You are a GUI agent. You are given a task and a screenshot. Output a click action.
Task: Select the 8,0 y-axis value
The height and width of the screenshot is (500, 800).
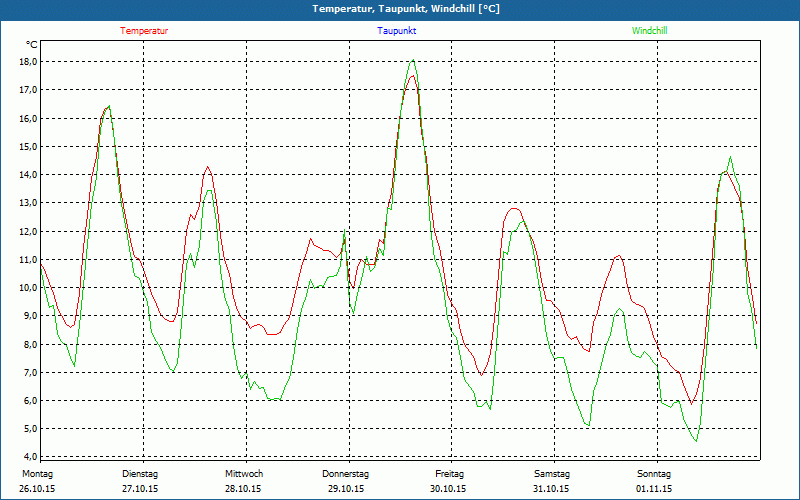point(31,344)
